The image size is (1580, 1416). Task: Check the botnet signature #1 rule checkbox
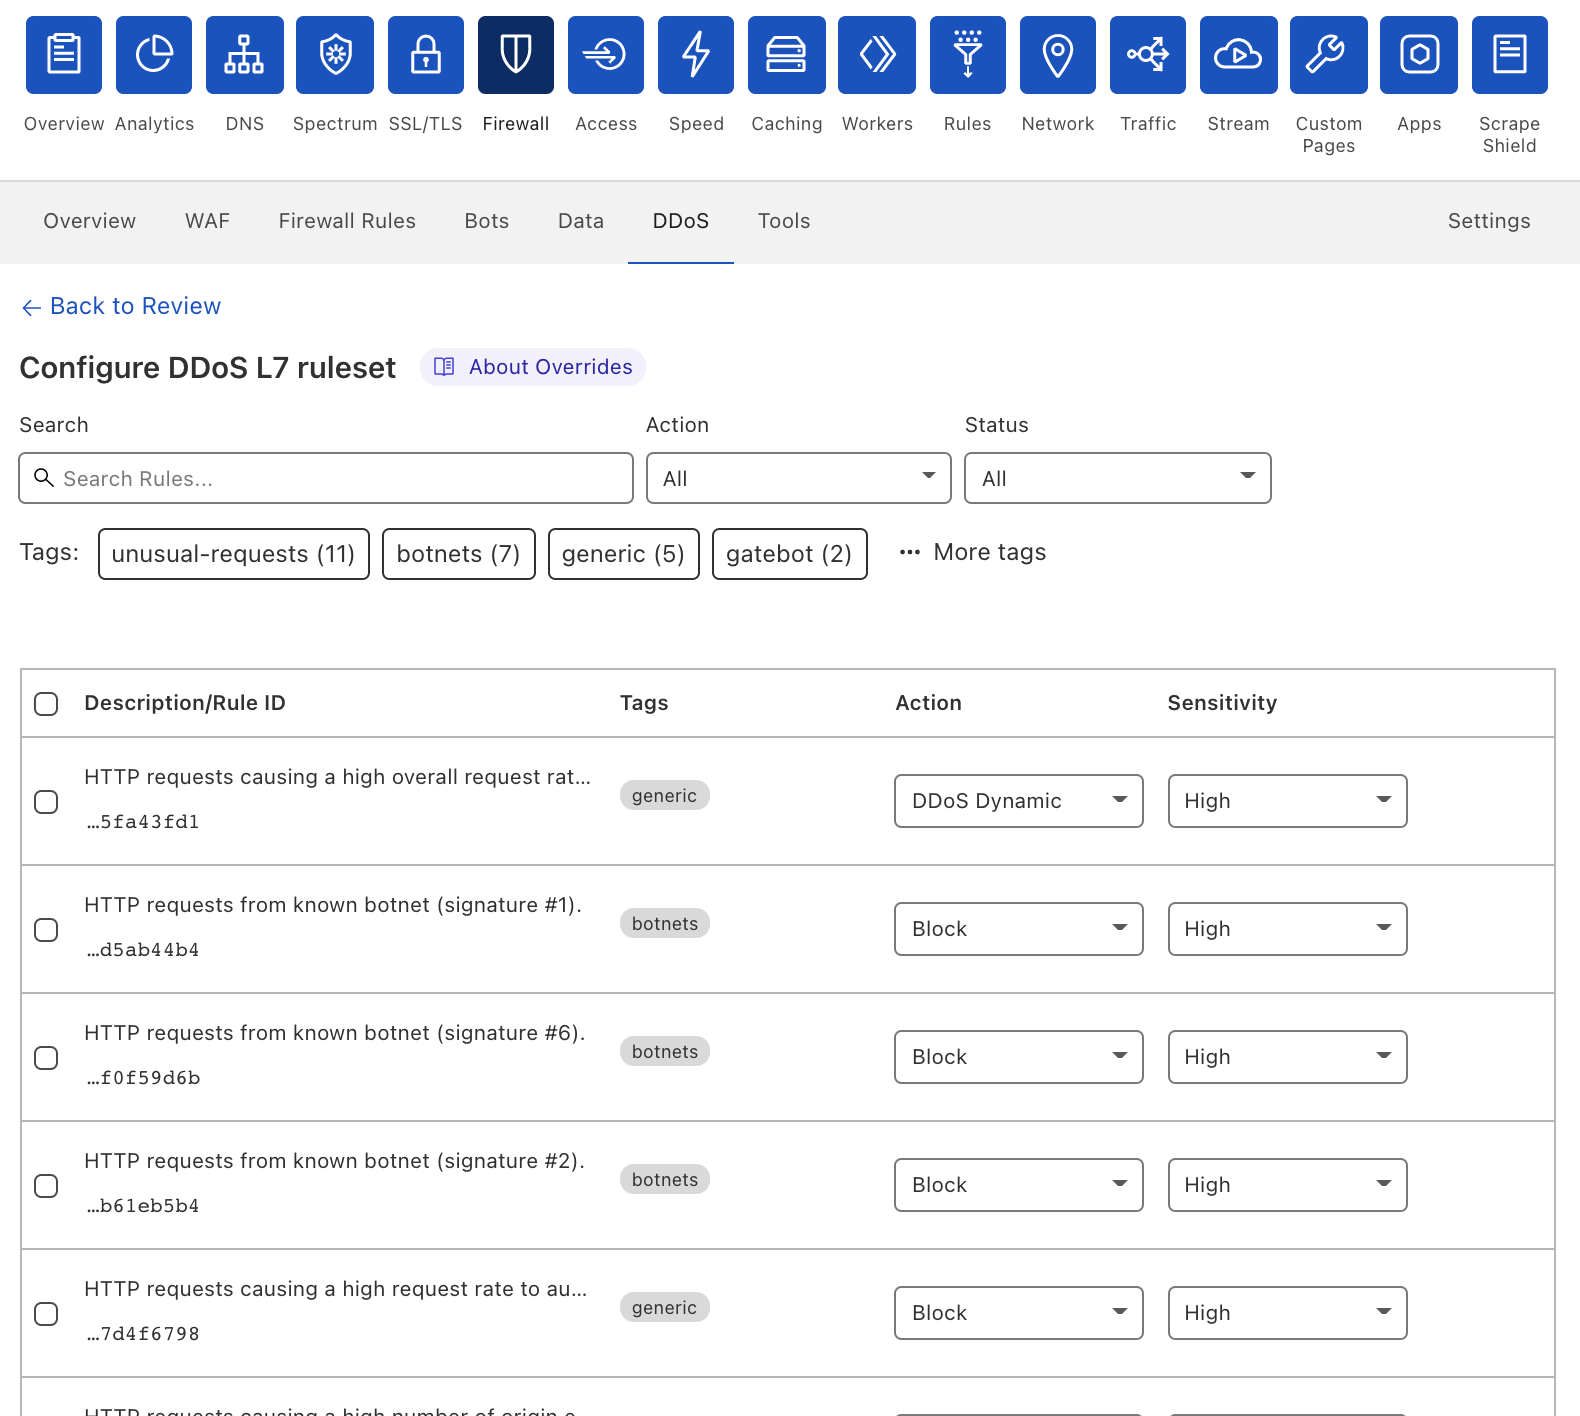[46, 930]
